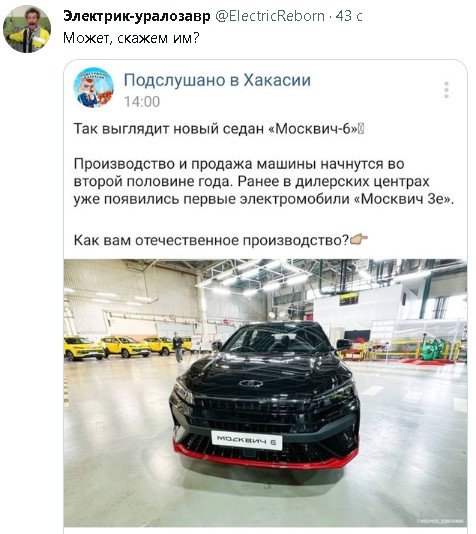This screenshot has width=476, height=534.
Task: Click the 14:00 post time
Action: pos(142,102)
